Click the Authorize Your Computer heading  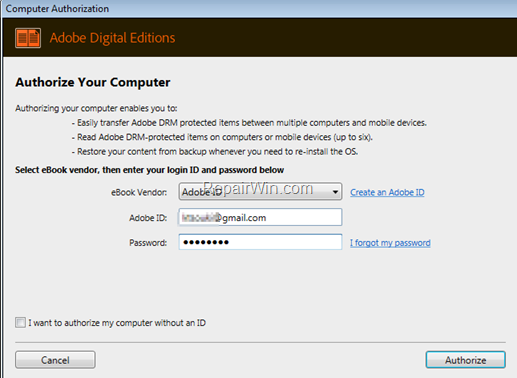[93, 82]
